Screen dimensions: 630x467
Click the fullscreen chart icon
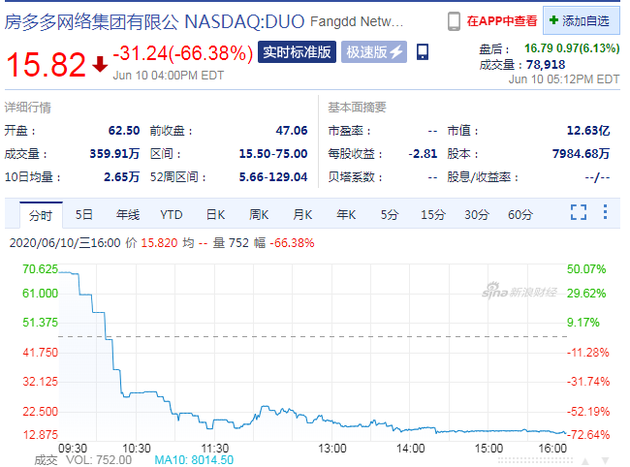[579, 212]
